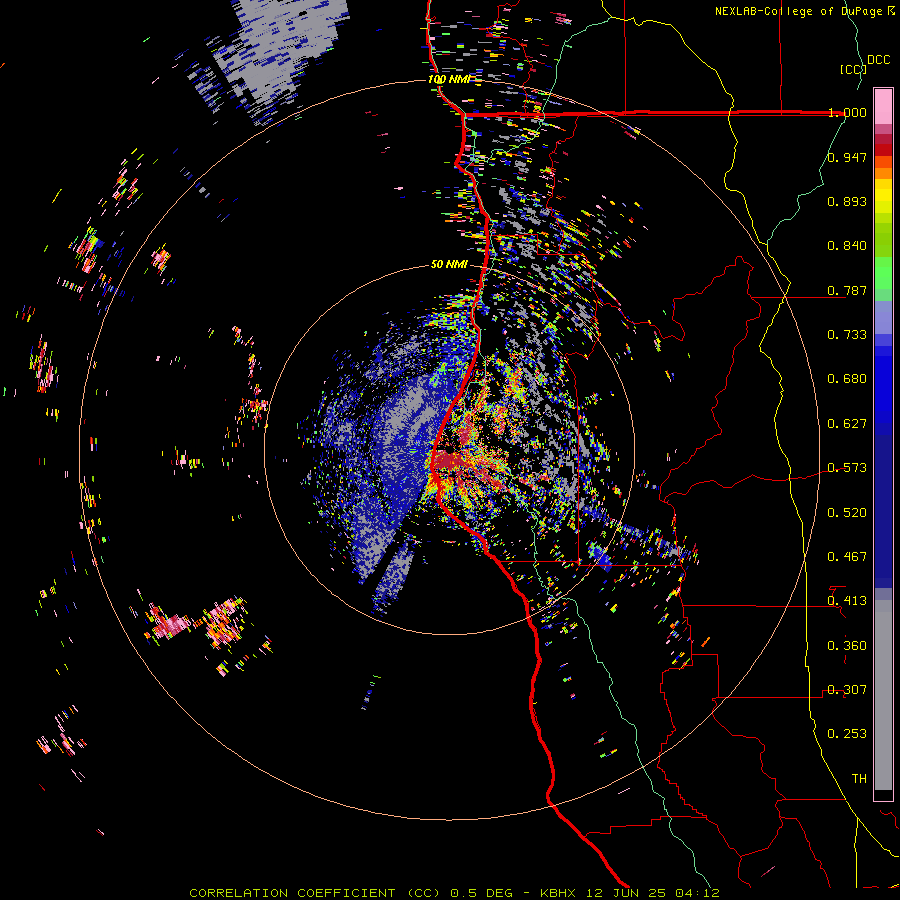Select the 0.787 scale value
The width and height of the screenshot is (900, 900).
(x=847, y=290)
